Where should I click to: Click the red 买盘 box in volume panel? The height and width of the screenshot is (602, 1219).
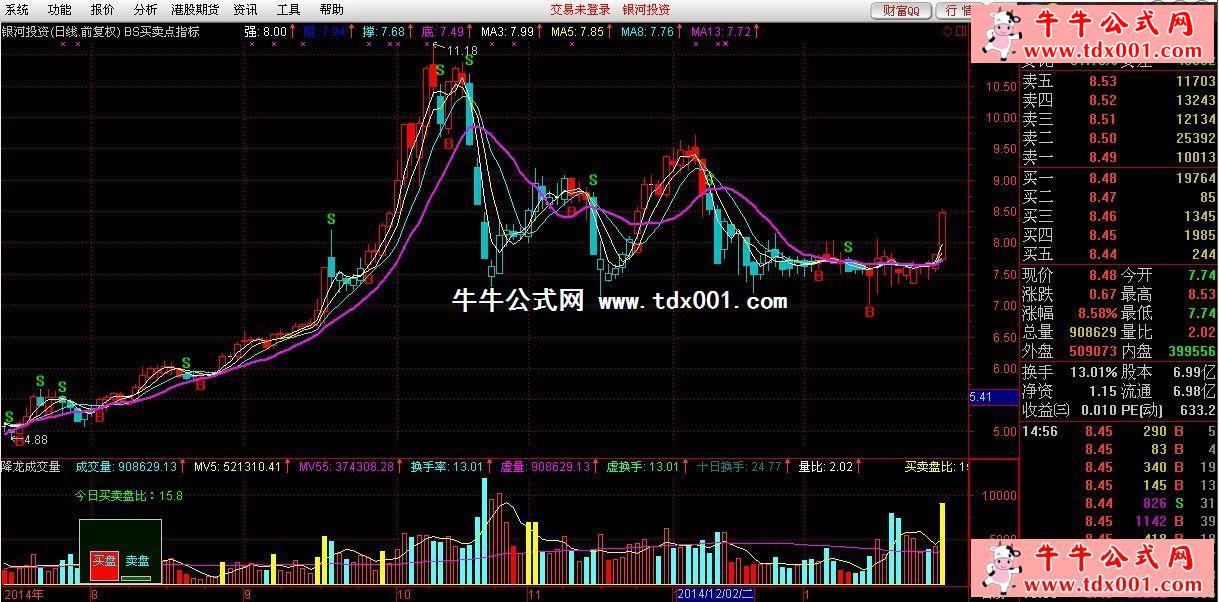pos(104,562)
